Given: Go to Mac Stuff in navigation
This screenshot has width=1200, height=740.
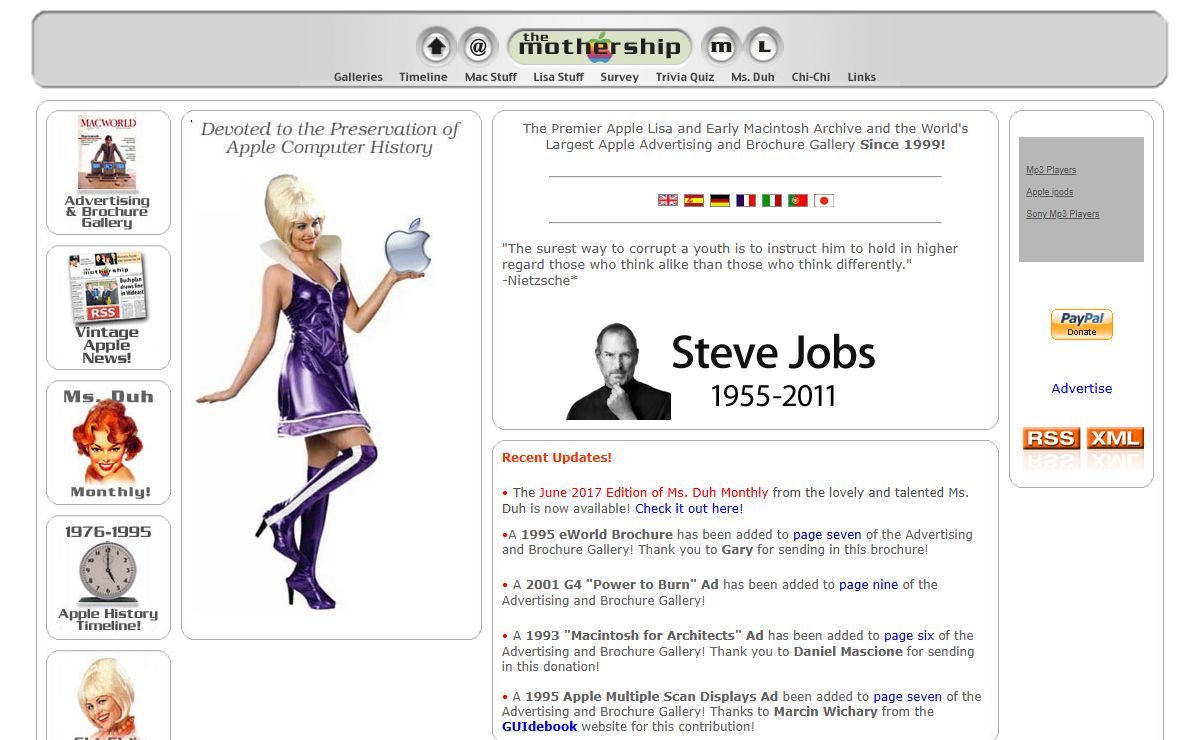Looking at the screenshot, I should tap(491, 77).
